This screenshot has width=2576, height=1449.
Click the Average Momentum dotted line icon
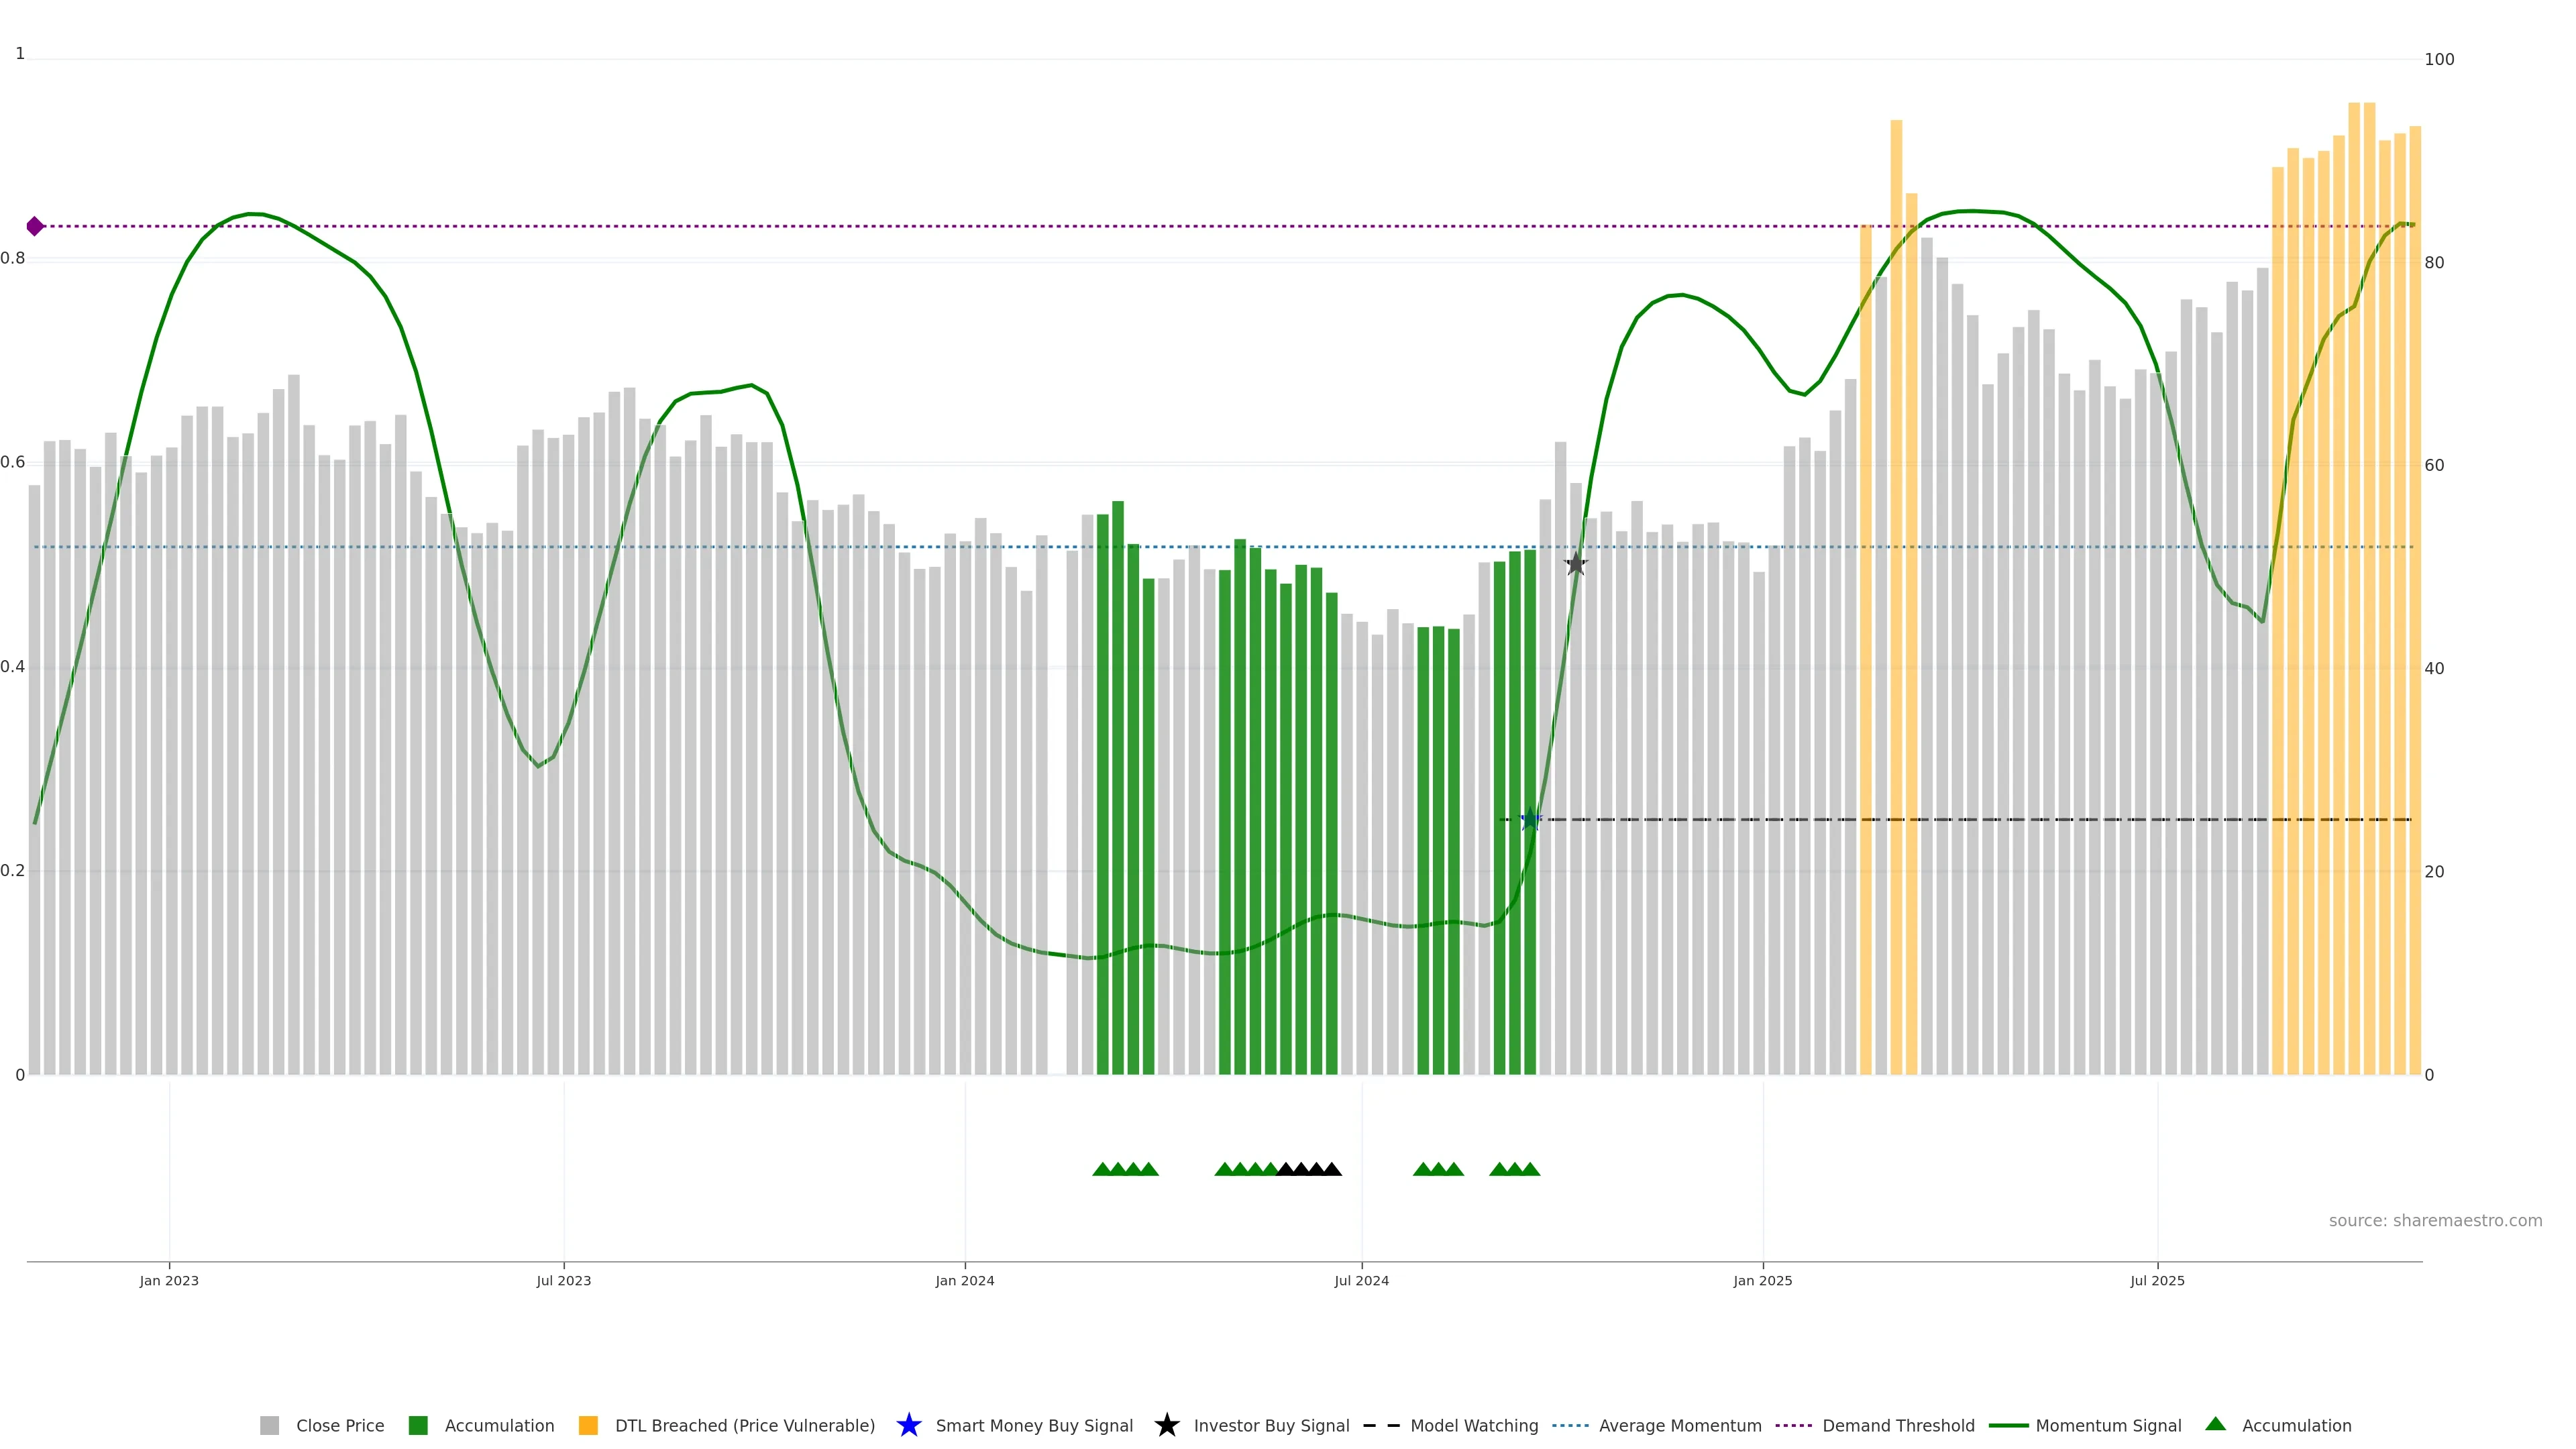coord(1570,1425)
